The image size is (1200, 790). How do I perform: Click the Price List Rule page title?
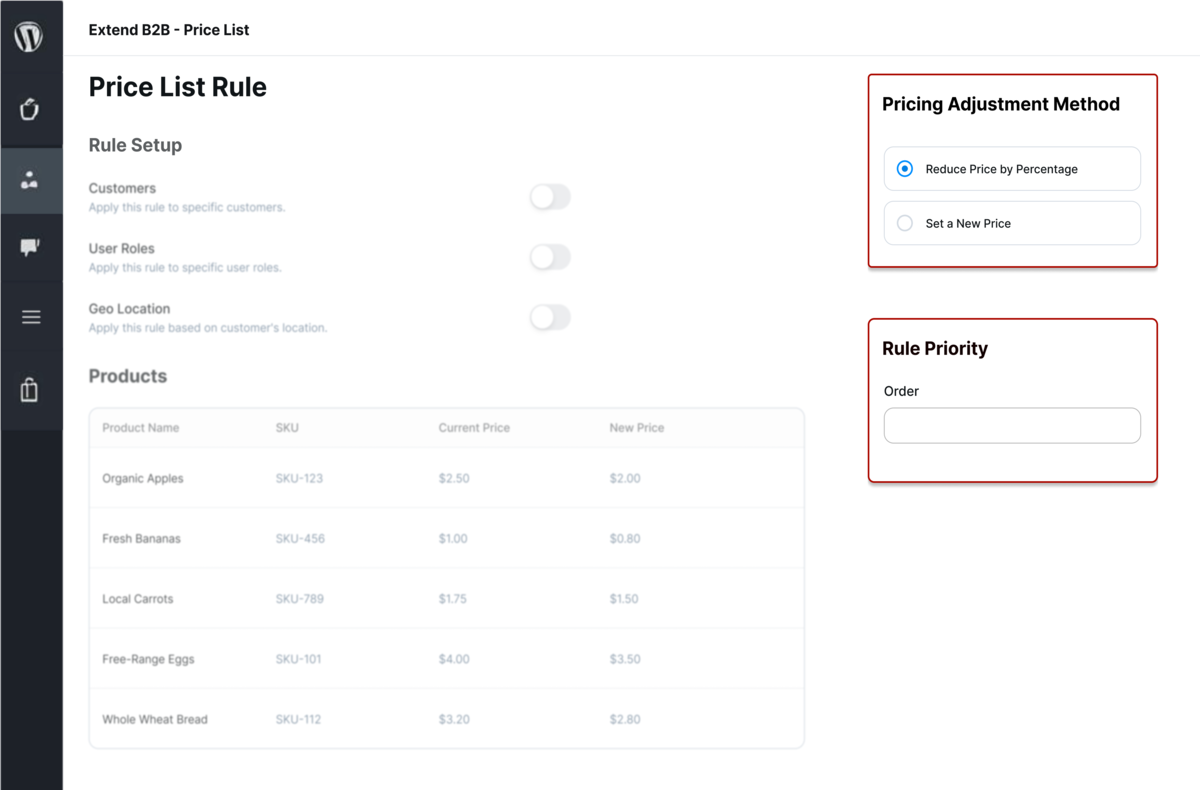(x=177, y=87)
